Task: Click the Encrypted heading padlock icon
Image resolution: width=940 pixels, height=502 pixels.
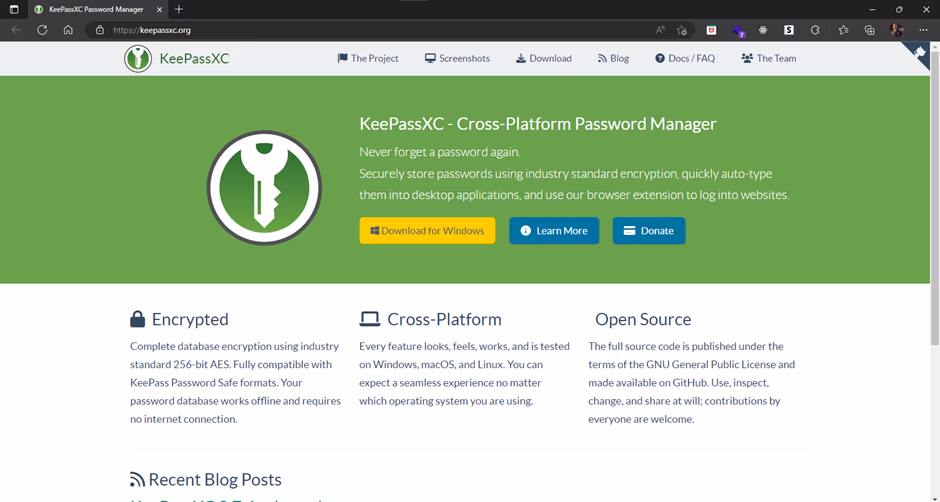Action: 137,319
